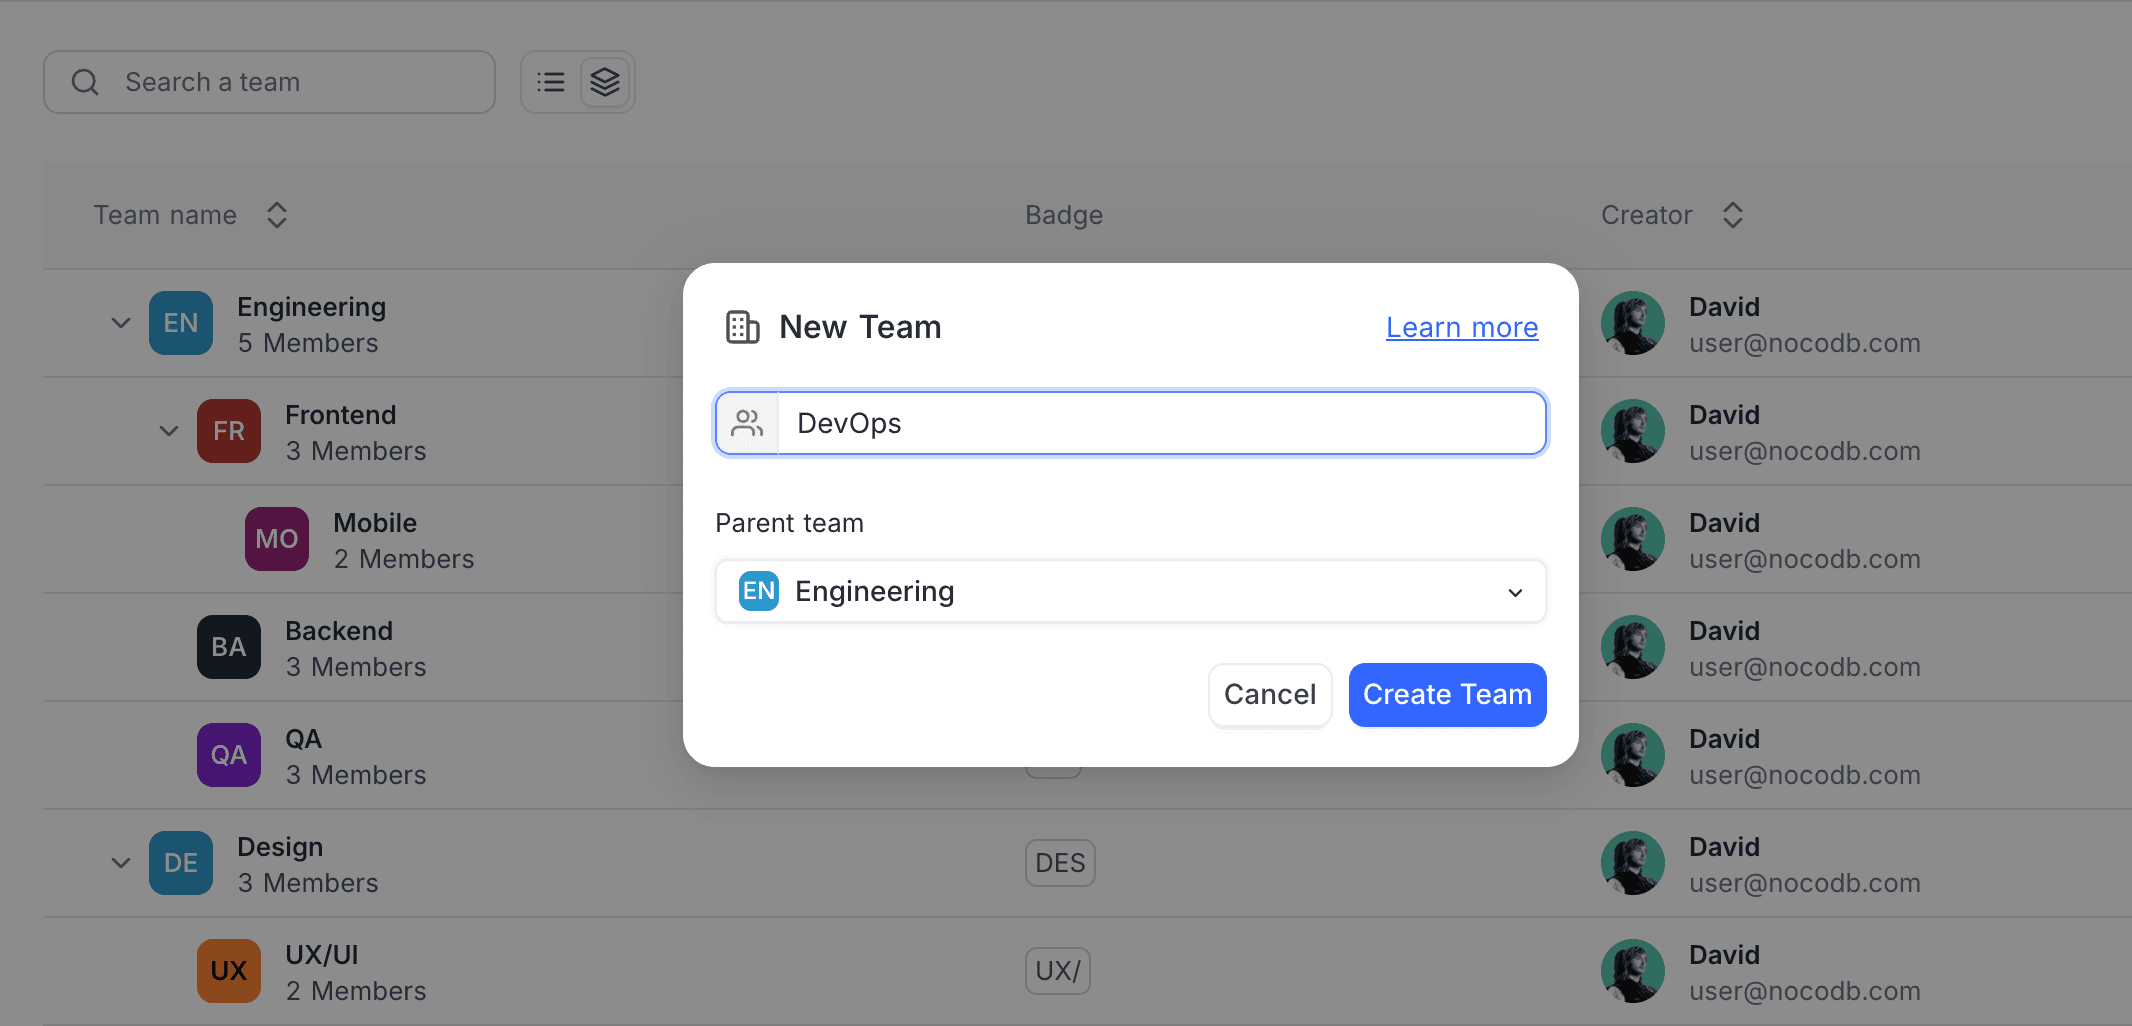The height and width of the screenshot is (1026, 2132).
Task: Switch to hierarchy layers view
Action: 605,82
